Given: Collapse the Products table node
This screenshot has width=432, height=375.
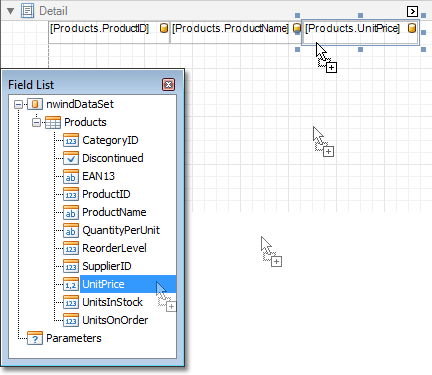Looking at the screenshot, I should pyautogui.click(x=36, y=123).
